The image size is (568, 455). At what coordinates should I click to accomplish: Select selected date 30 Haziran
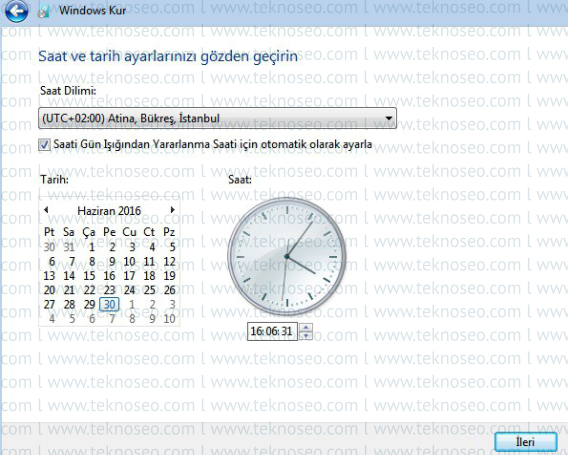(109, 304)
